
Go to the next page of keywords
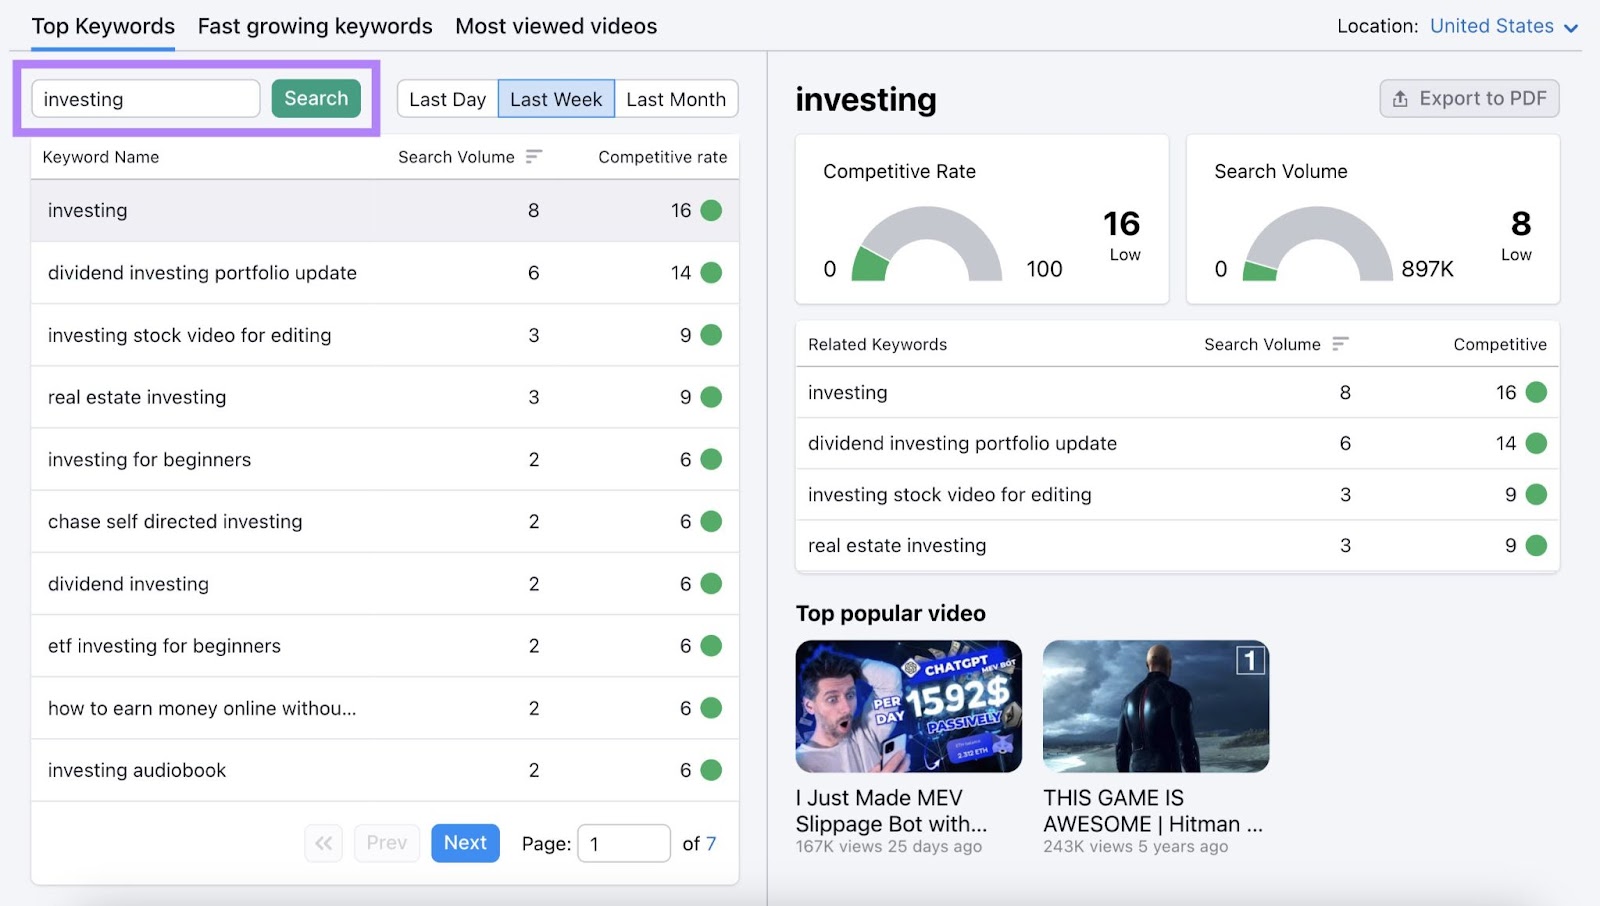(464, 843)
